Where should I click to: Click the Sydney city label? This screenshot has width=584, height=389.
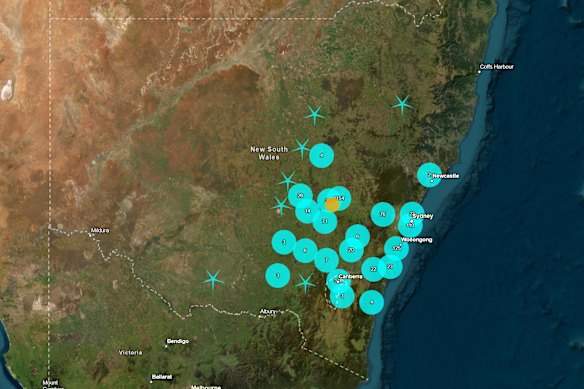(x=423, y=216)
